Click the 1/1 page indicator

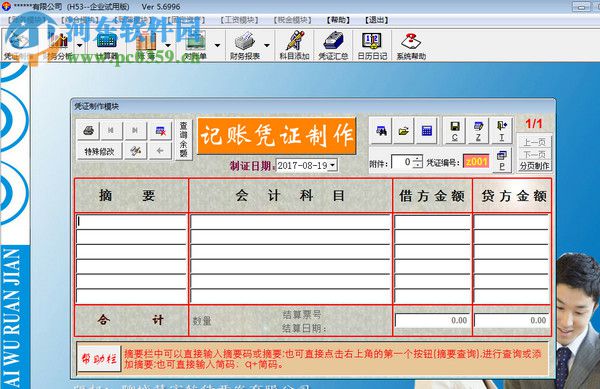coord(533,124)
